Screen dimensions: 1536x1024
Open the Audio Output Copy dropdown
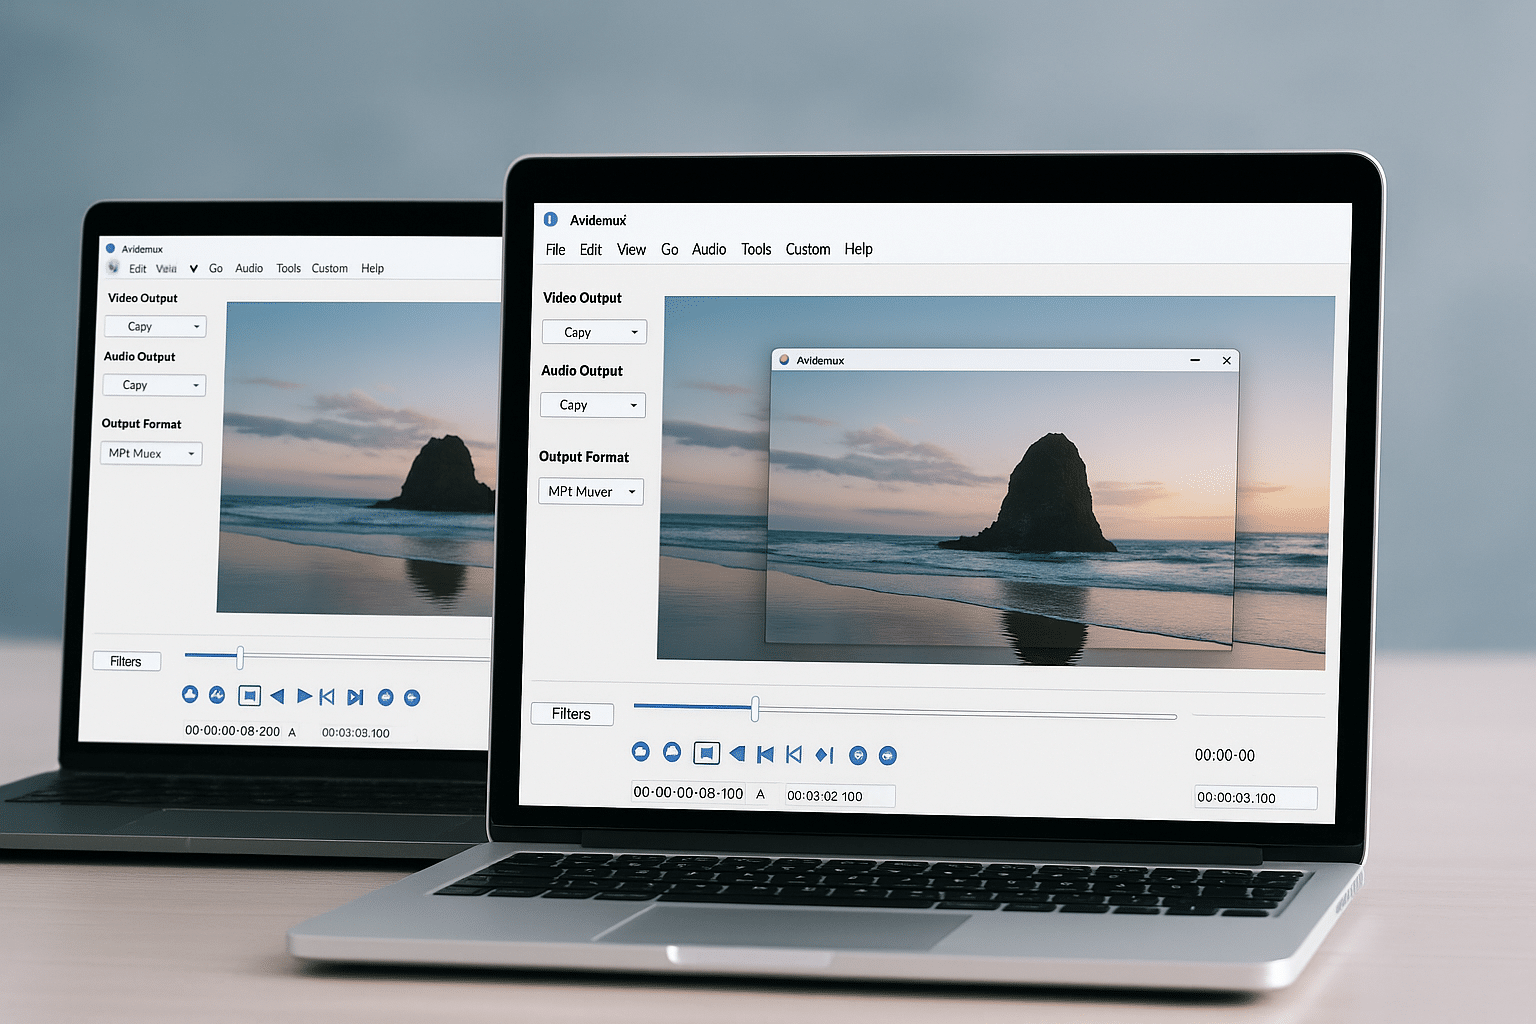pyautogui.click(x=592, y=405)
